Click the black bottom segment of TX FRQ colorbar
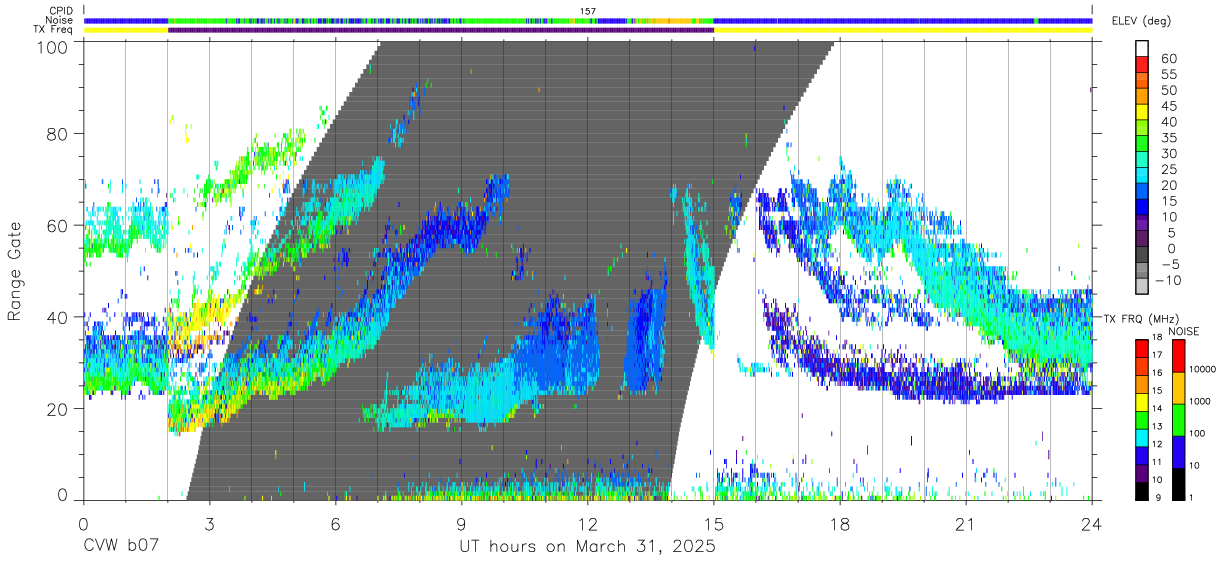Image resolution: width=1228 pixels, height=567 pixels. point(1143,491)
